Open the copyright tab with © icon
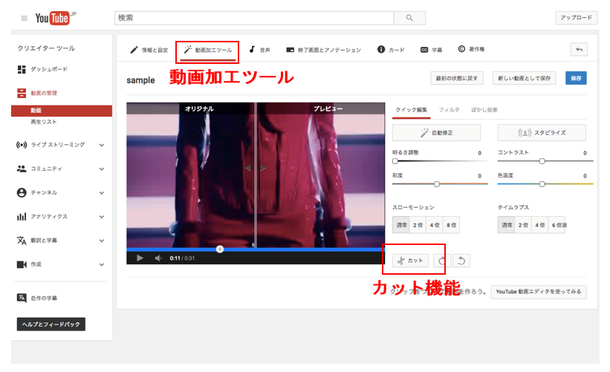Screen dimensions: 610x372 pos(471,49)
